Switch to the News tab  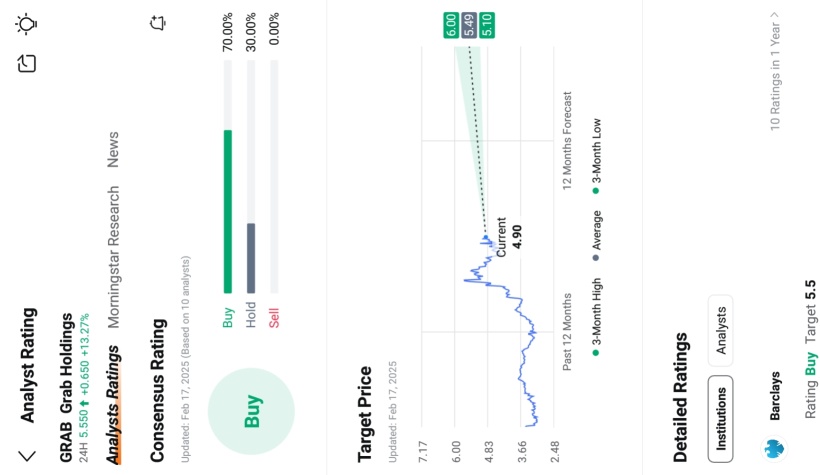point(113,150)
